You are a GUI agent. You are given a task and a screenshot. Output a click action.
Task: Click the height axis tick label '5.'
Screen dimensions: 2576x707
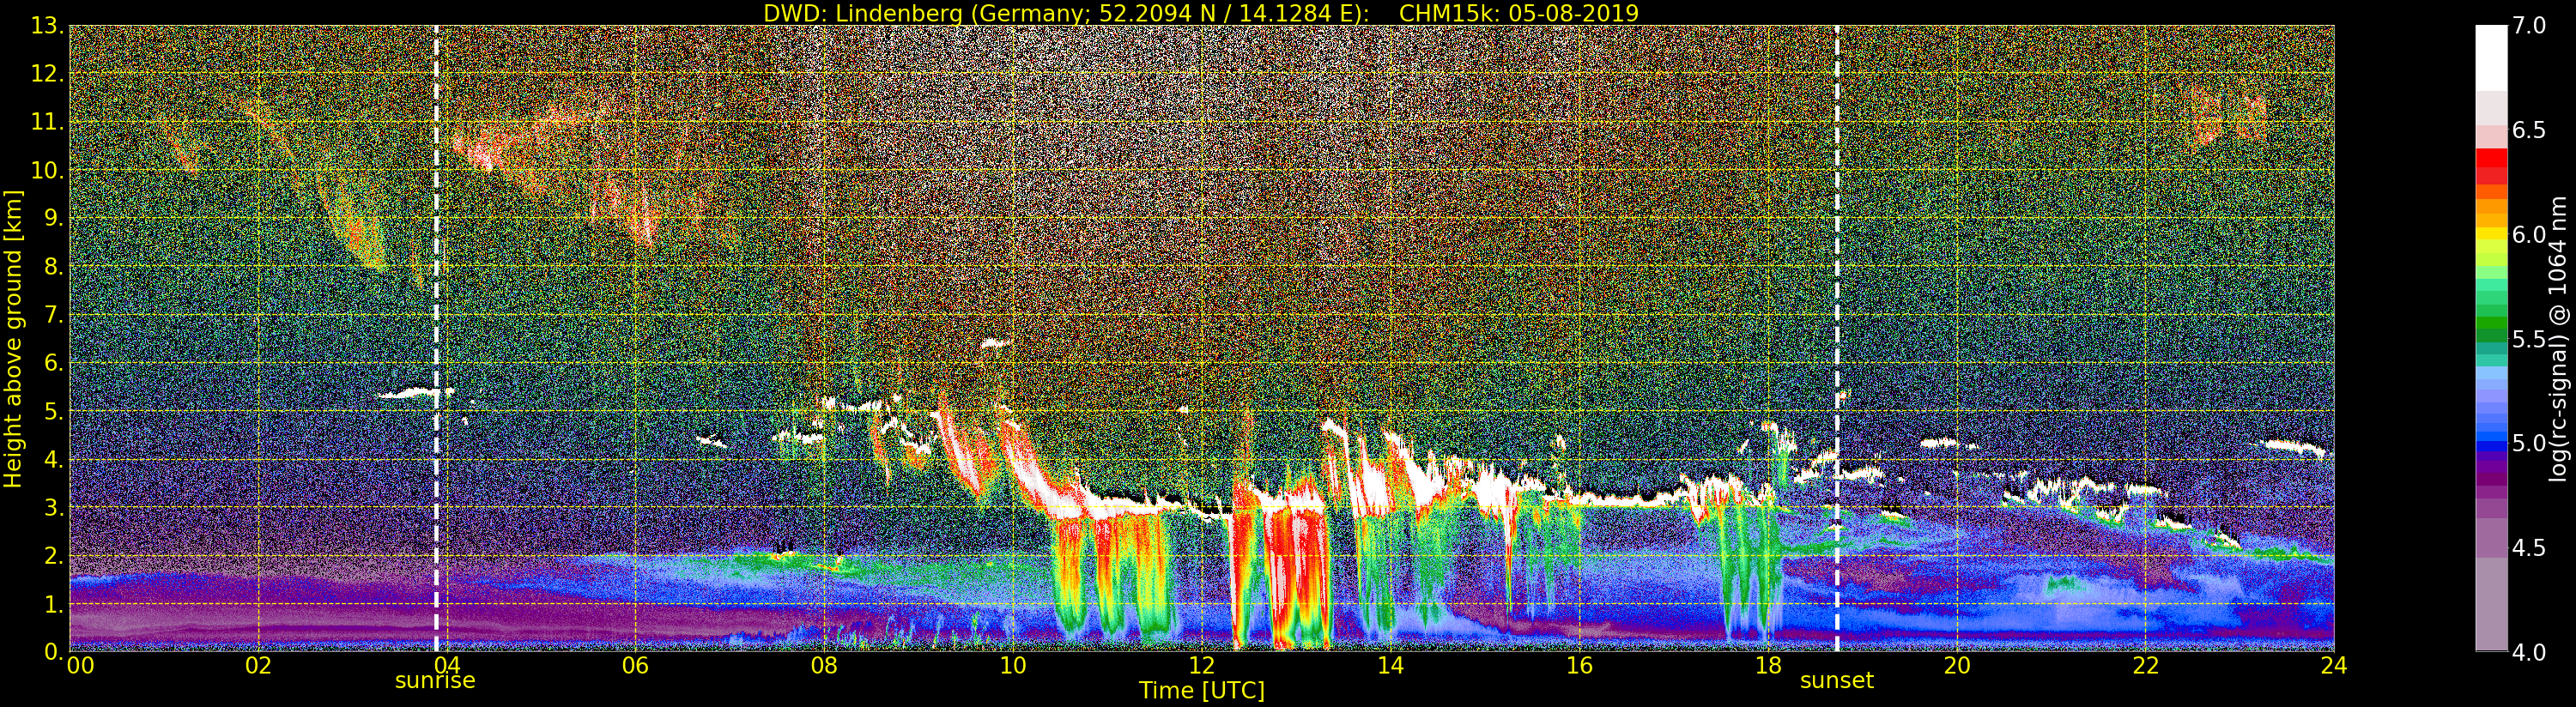(54, 411)
